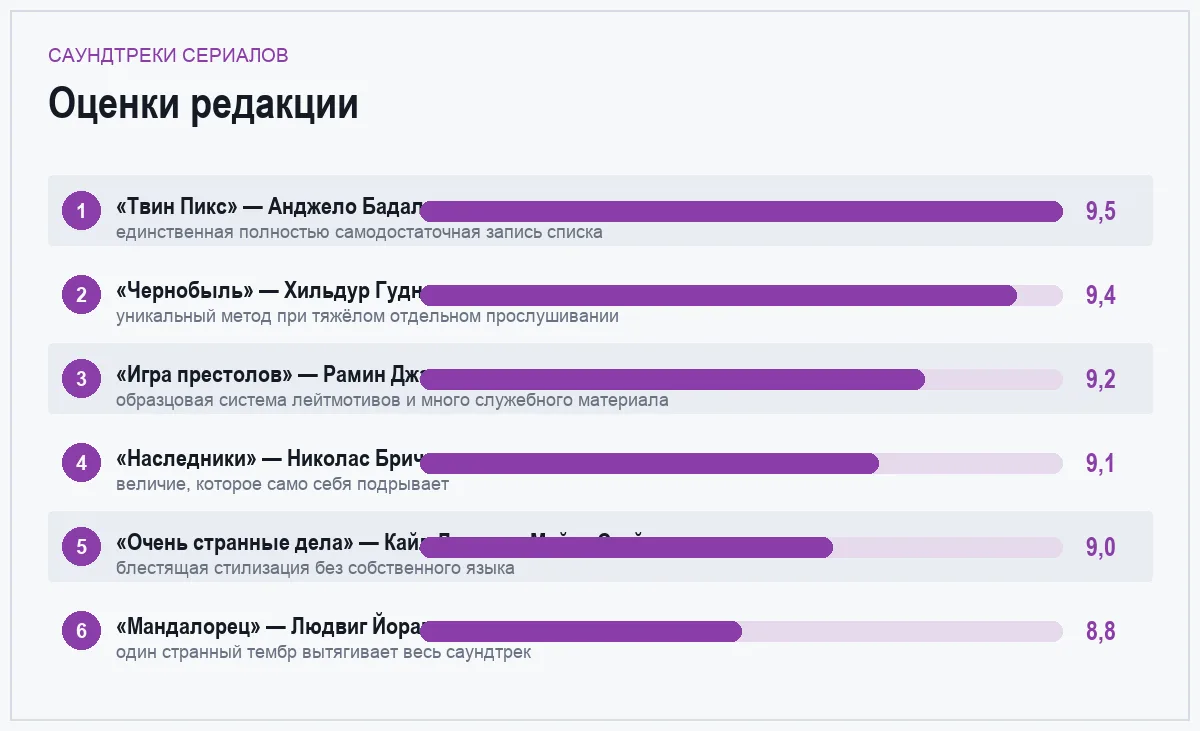Click the rank 2 purple circle badge

coord(82,295)
